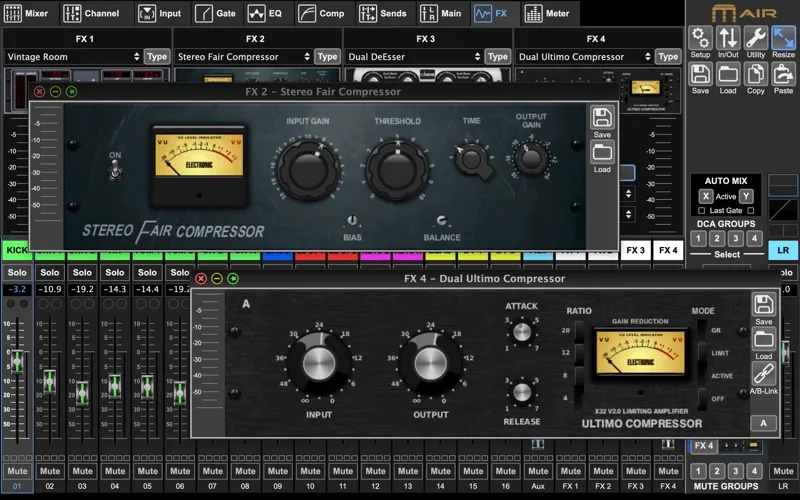The height and width of the screenshot is (500, 800).
Task: Open Dual DeEsser effect dropdown
Action: [414, 57]
